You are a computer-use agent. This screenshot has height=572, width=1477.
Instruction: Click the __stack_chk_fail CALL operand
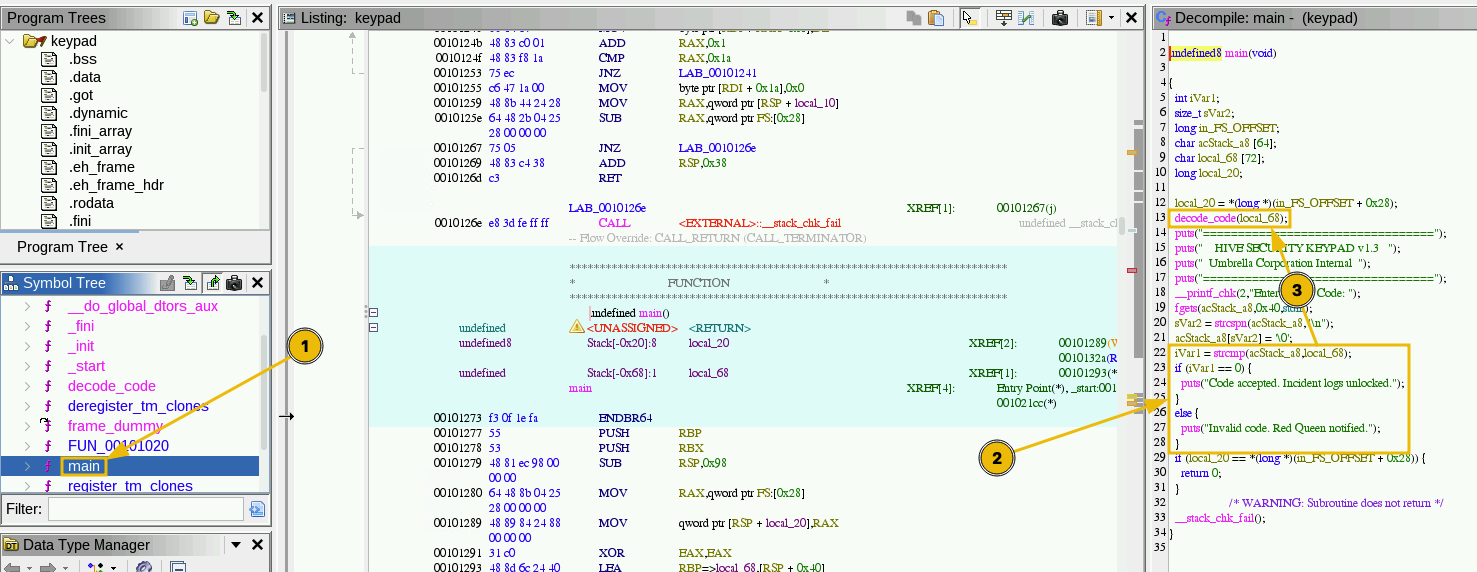(x=759, y=223)
